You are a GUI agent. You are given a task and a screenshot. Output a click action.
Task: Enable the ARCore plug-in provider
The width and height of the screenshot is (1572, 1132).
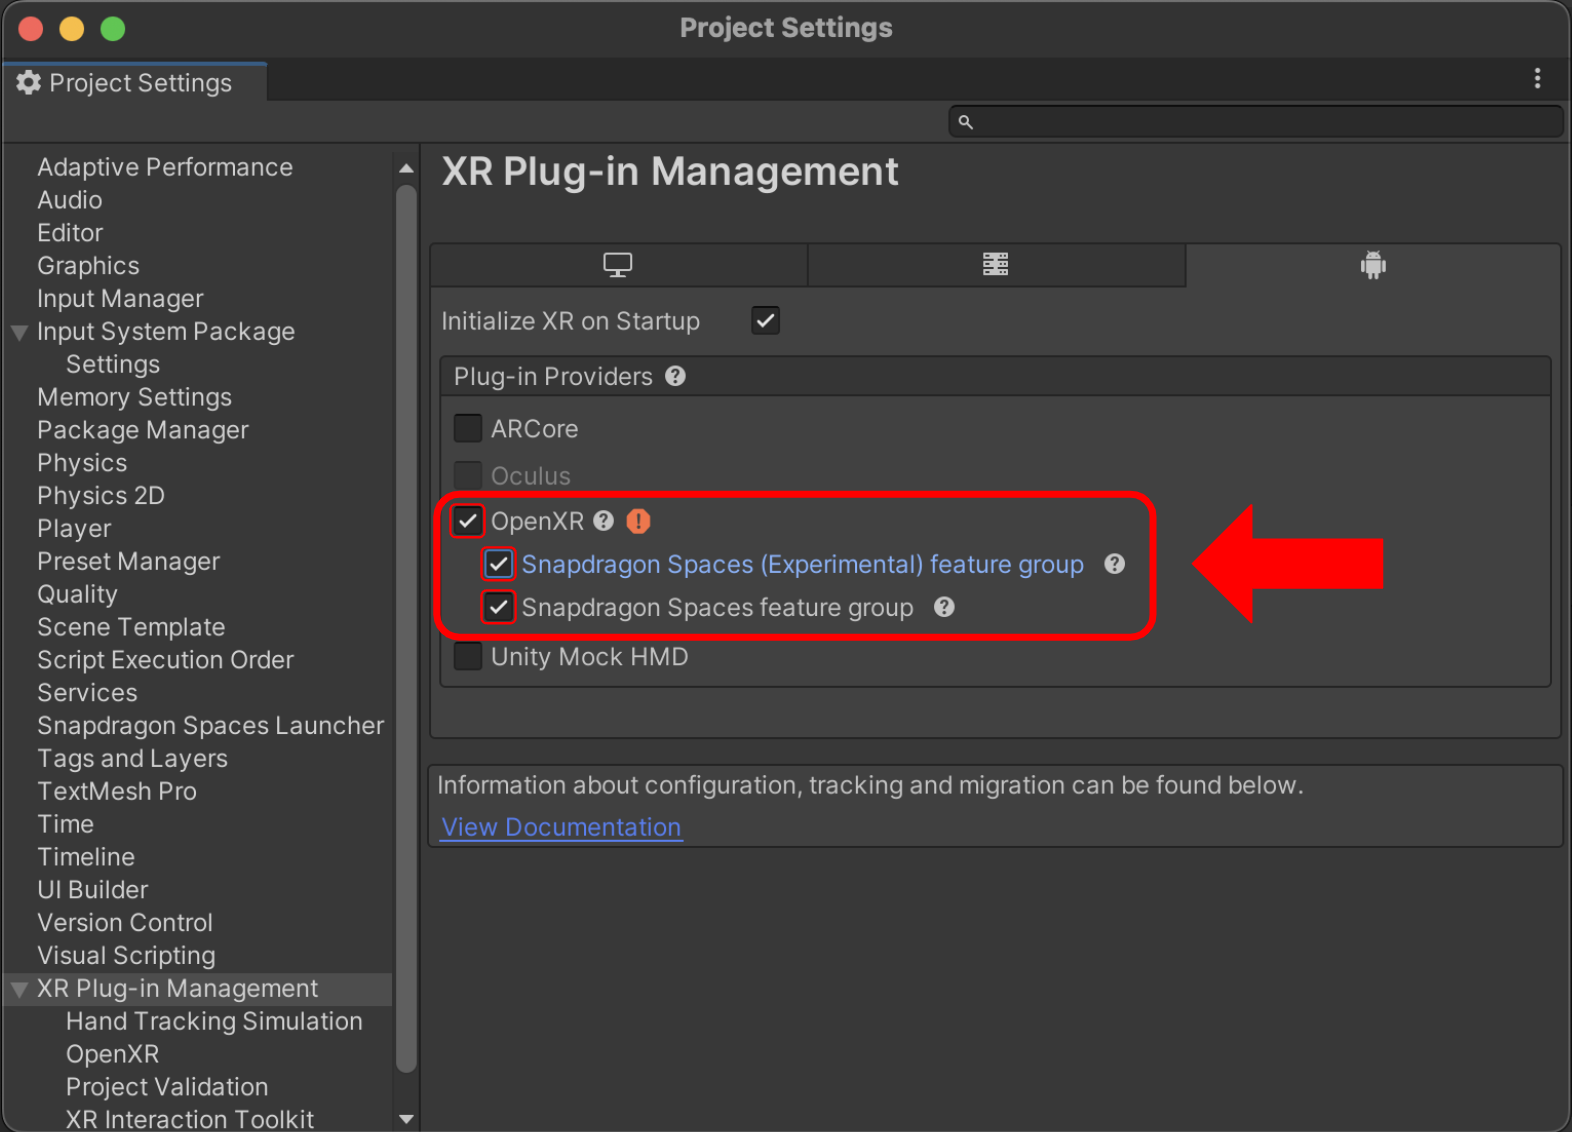(x=468, y=429)
